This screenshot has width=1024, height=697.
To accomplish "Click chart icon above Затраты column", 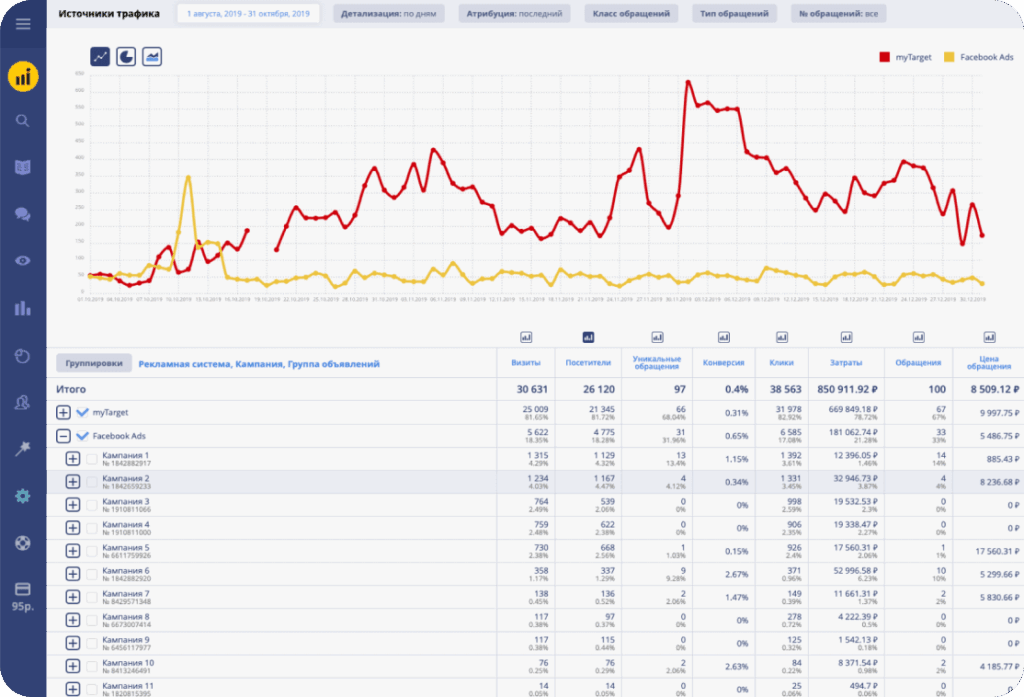I will 851,337.
